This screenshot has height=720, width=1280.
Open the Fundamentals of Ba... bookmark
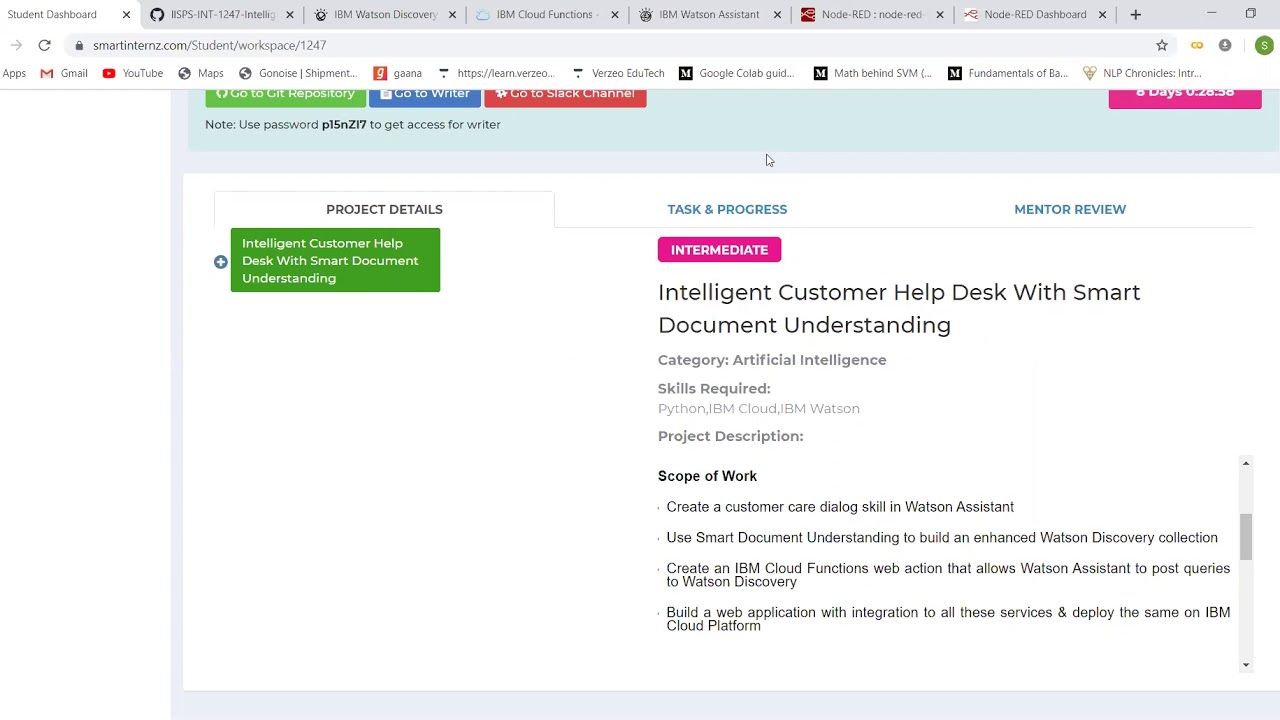(x=1008, y=73)
